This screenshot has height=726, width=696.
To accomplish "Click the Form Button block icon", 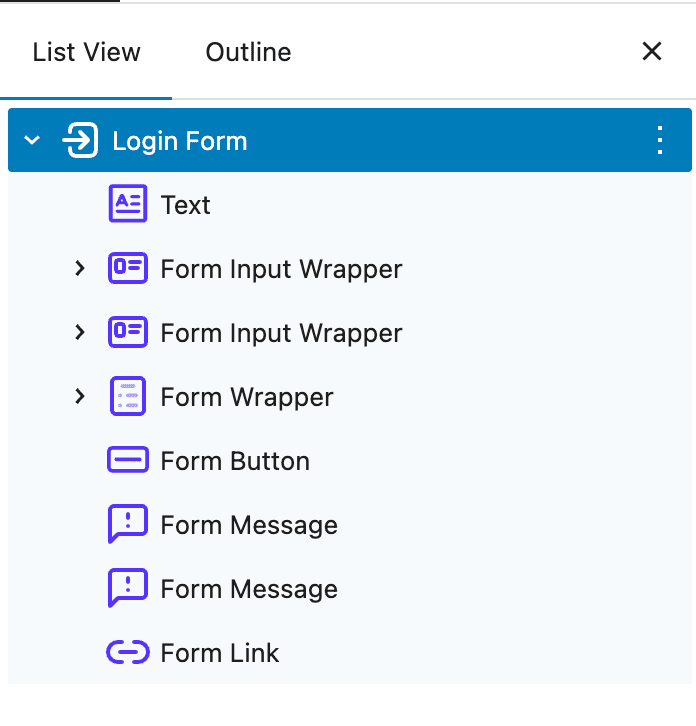I will [127, 461].
